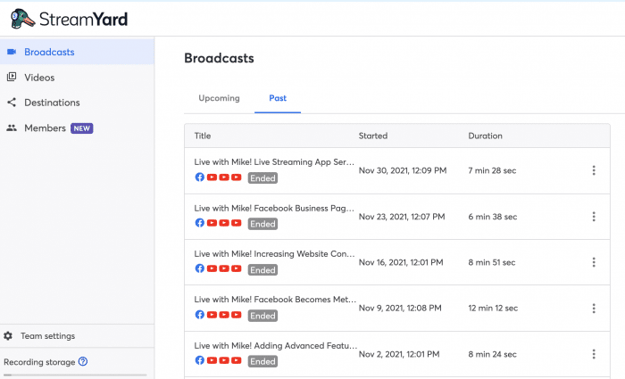Click the Duration column header

click(485, 136)
